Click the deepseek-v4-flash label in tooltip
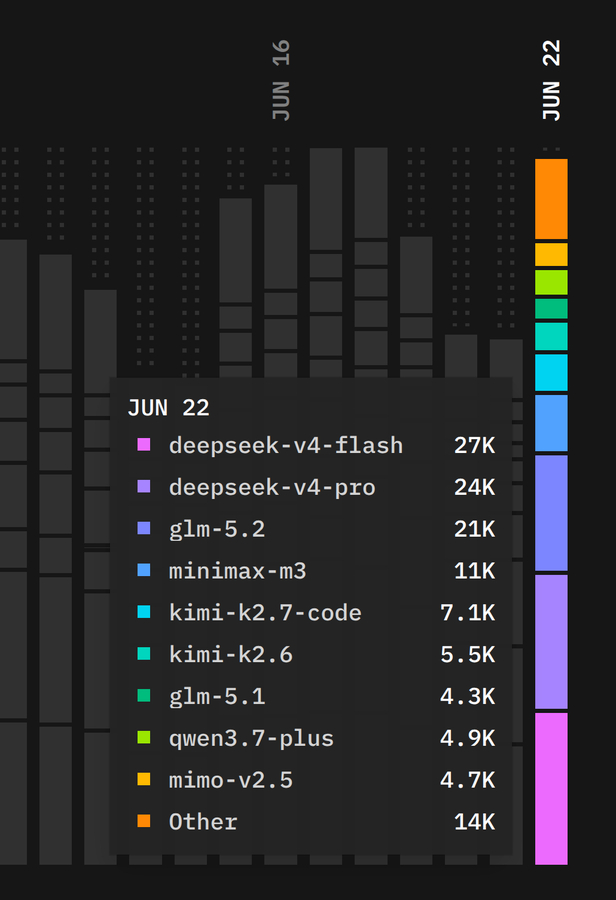 pos(286,445)
